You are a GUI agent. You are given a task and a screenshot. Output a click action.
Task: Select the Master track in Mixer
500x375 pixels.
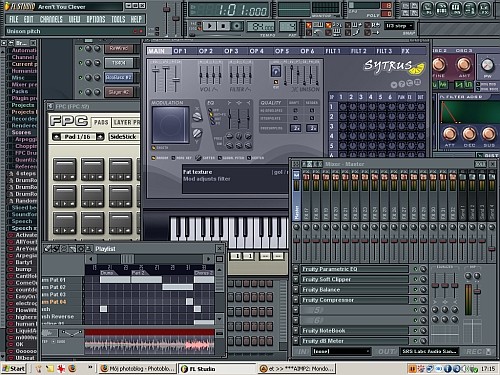pyautogui.click(x=296, y=195)
